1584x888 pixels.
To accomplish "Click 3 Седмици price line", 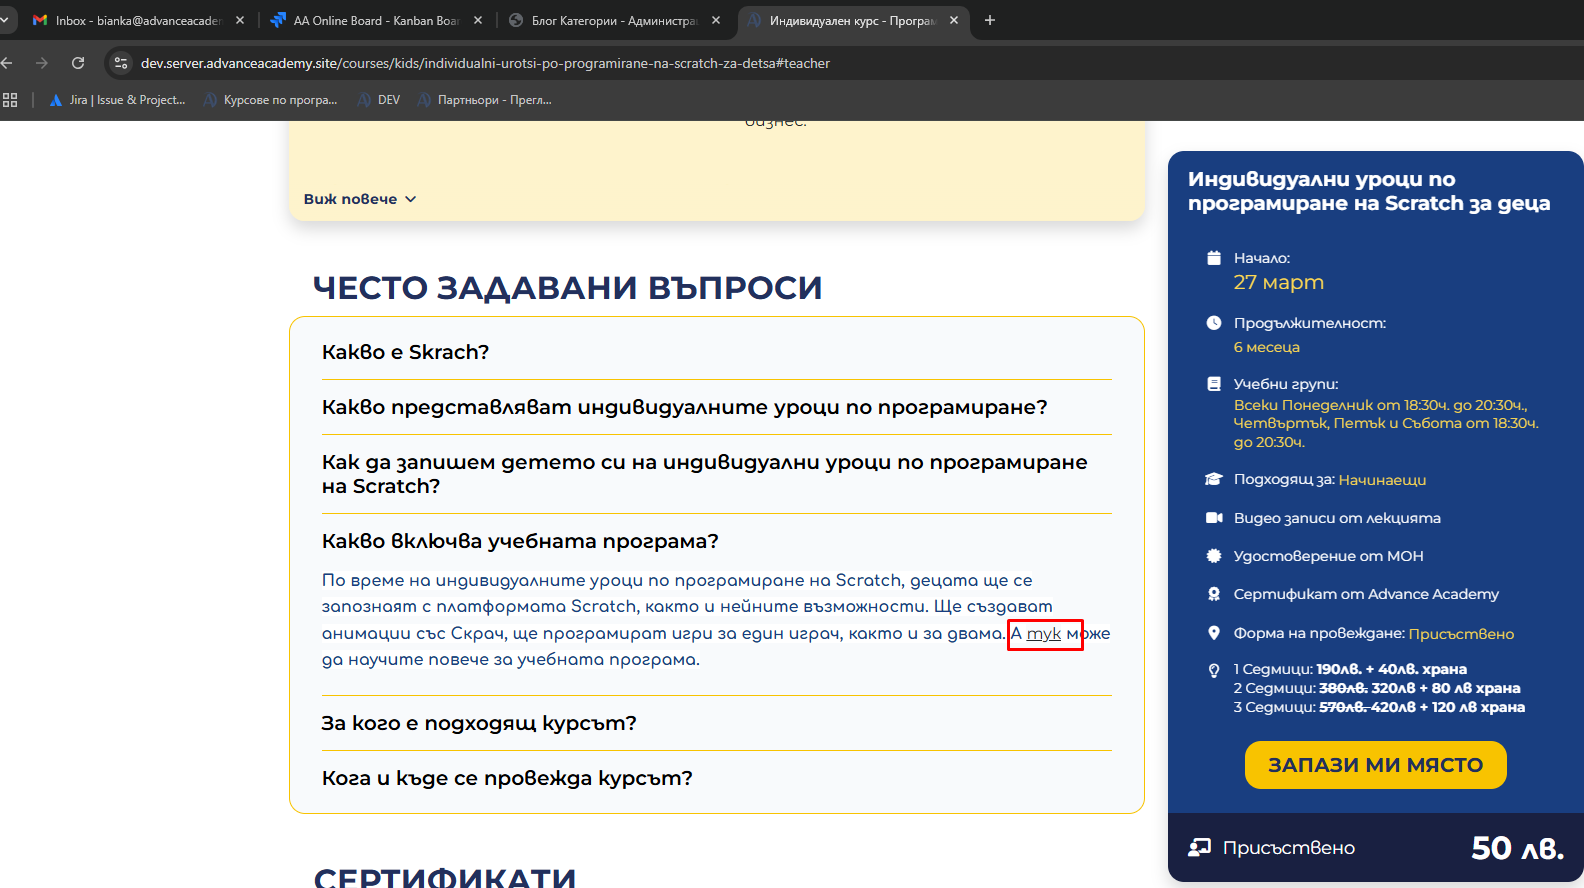I will pos(1379,707).
